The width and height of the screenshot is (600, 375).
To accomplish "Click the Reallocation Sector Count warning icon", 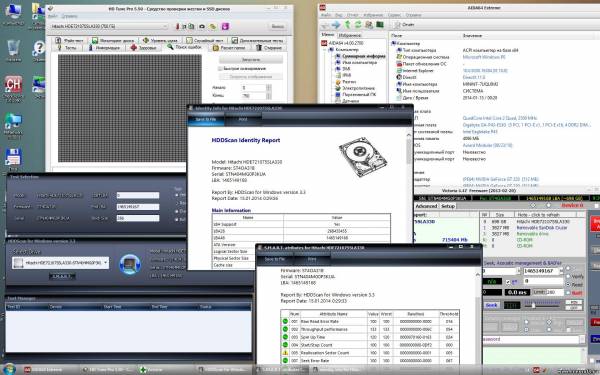I will [285, 352].
